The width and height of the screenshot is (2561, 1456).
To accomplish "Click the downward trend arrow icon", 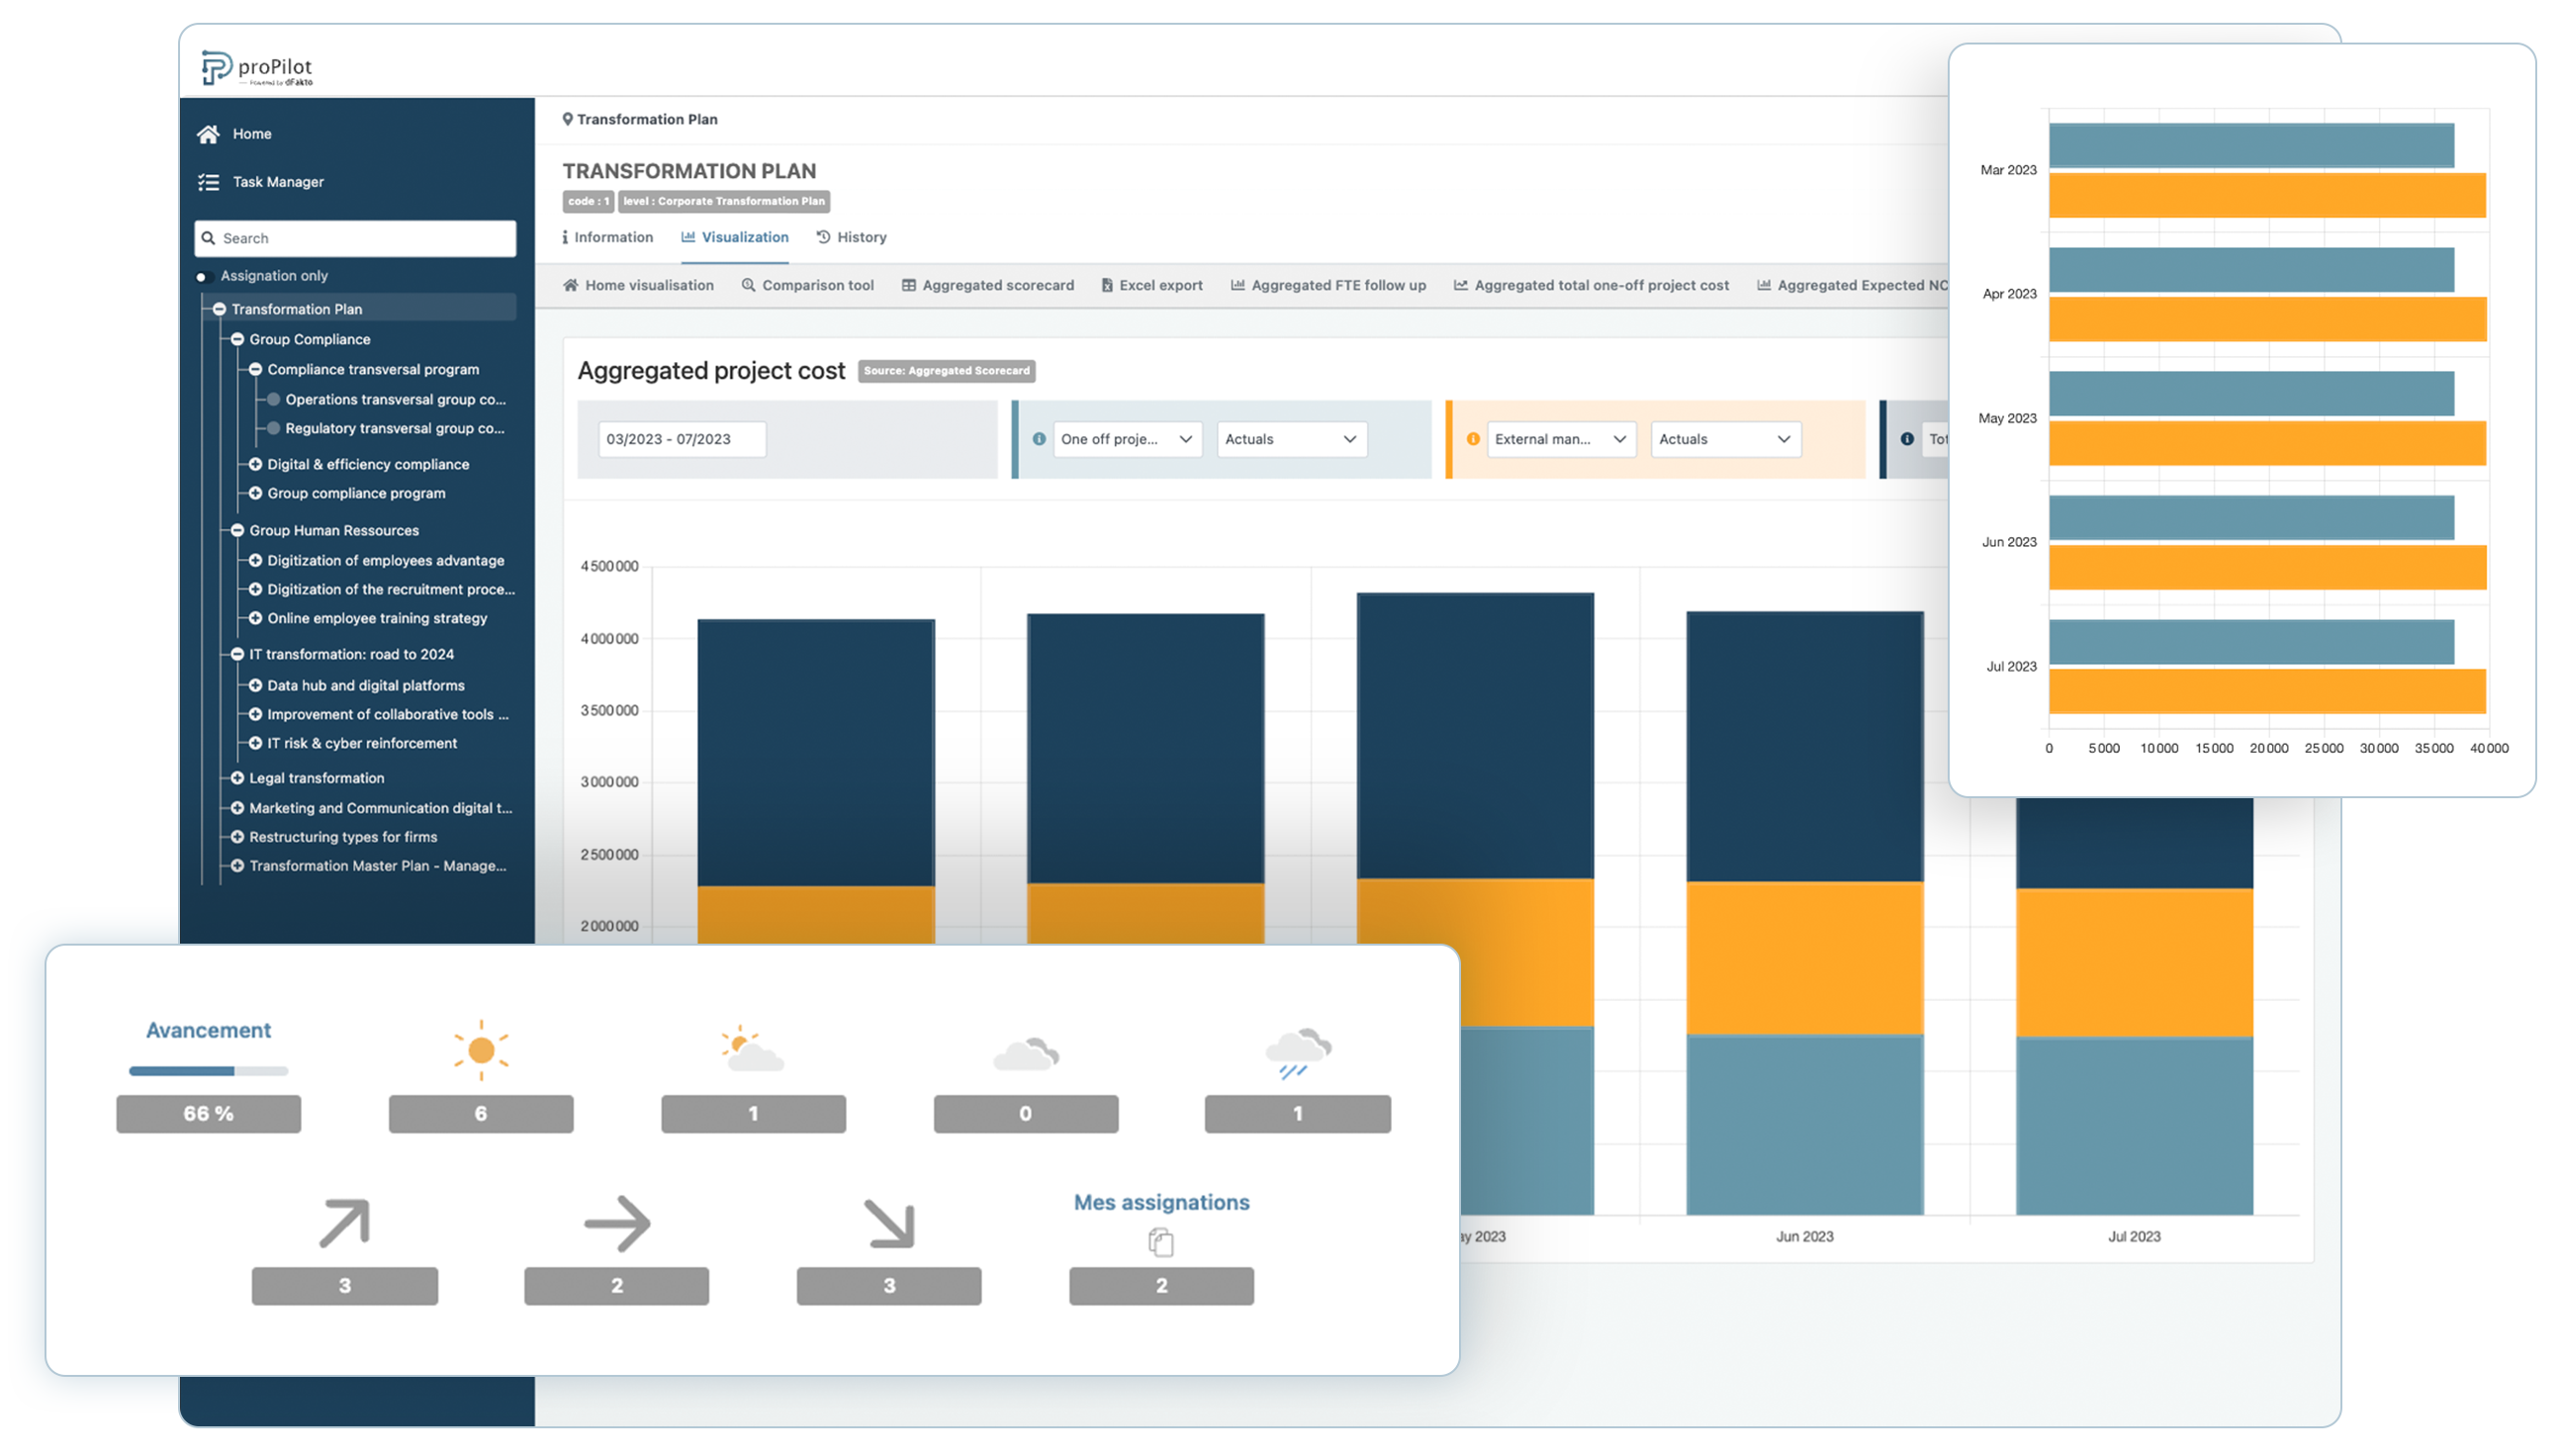I will (x=888, y=1223).
